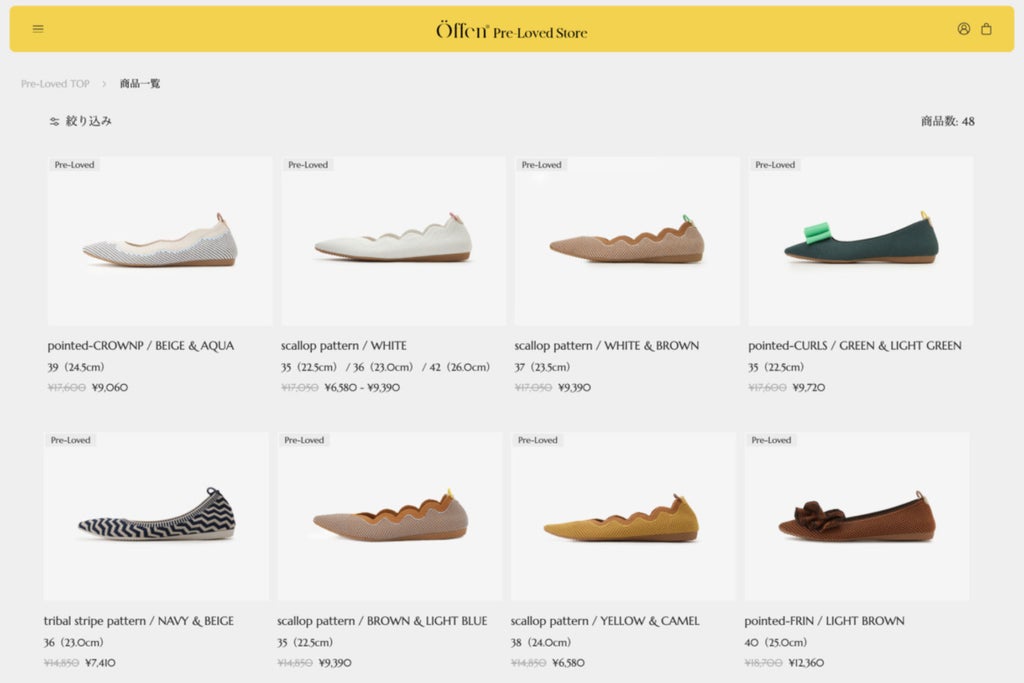Click the 商品一覧 breadcrumb item
The width and height of the screenshot is (1024, 683).
coord(140,84)
